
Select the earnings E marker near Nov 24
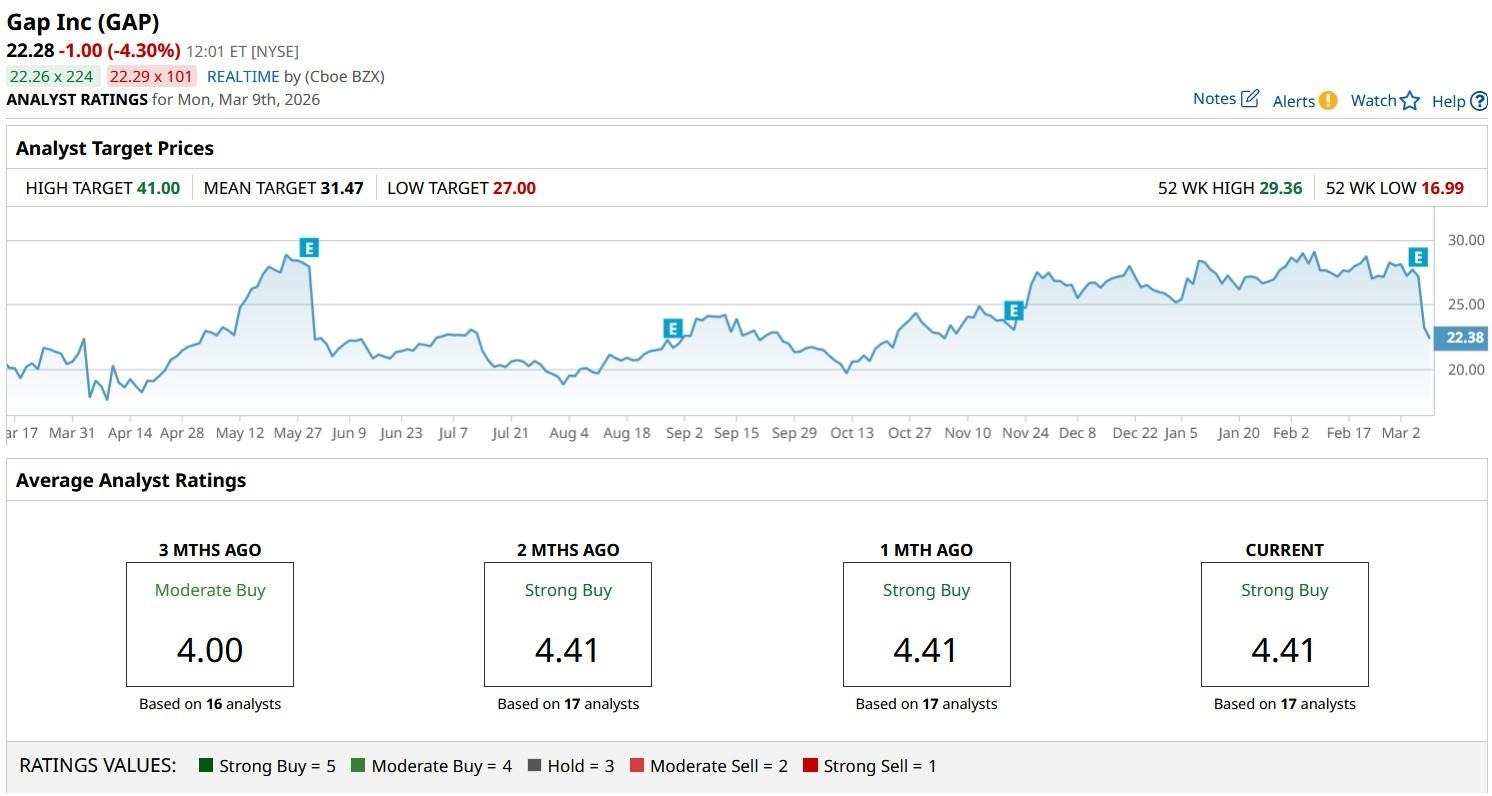click(1013, 311)
